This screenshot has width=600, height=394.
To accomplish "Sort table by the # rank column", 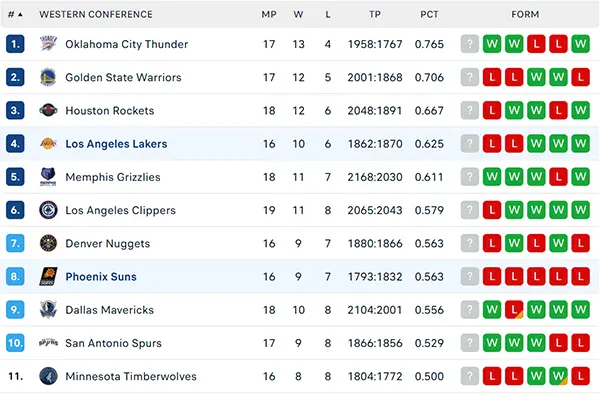I will (15, 15).
